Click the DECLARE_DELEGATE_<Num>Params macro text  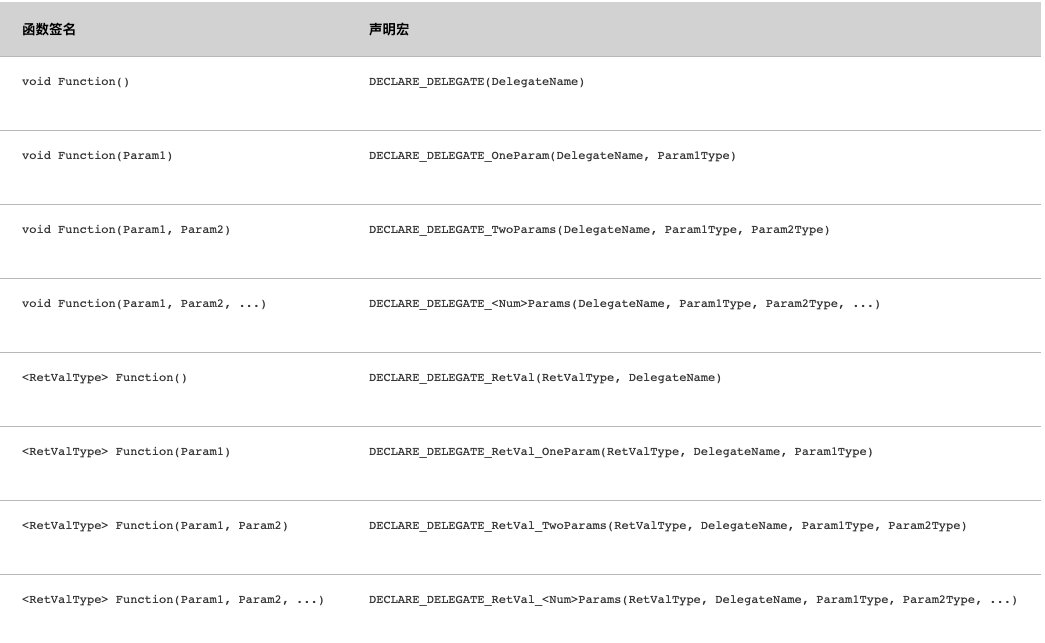pos(624,303)
